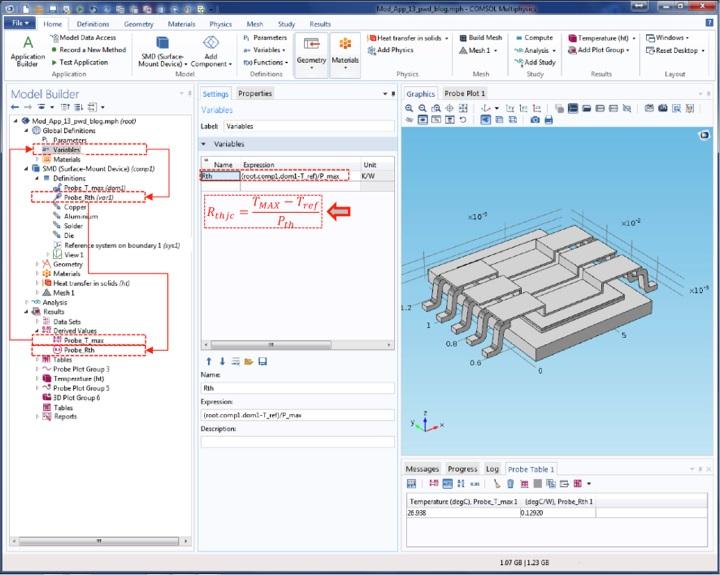
Task: Click Mesh 1 in the ribbon
Action: tap(478, 50)
